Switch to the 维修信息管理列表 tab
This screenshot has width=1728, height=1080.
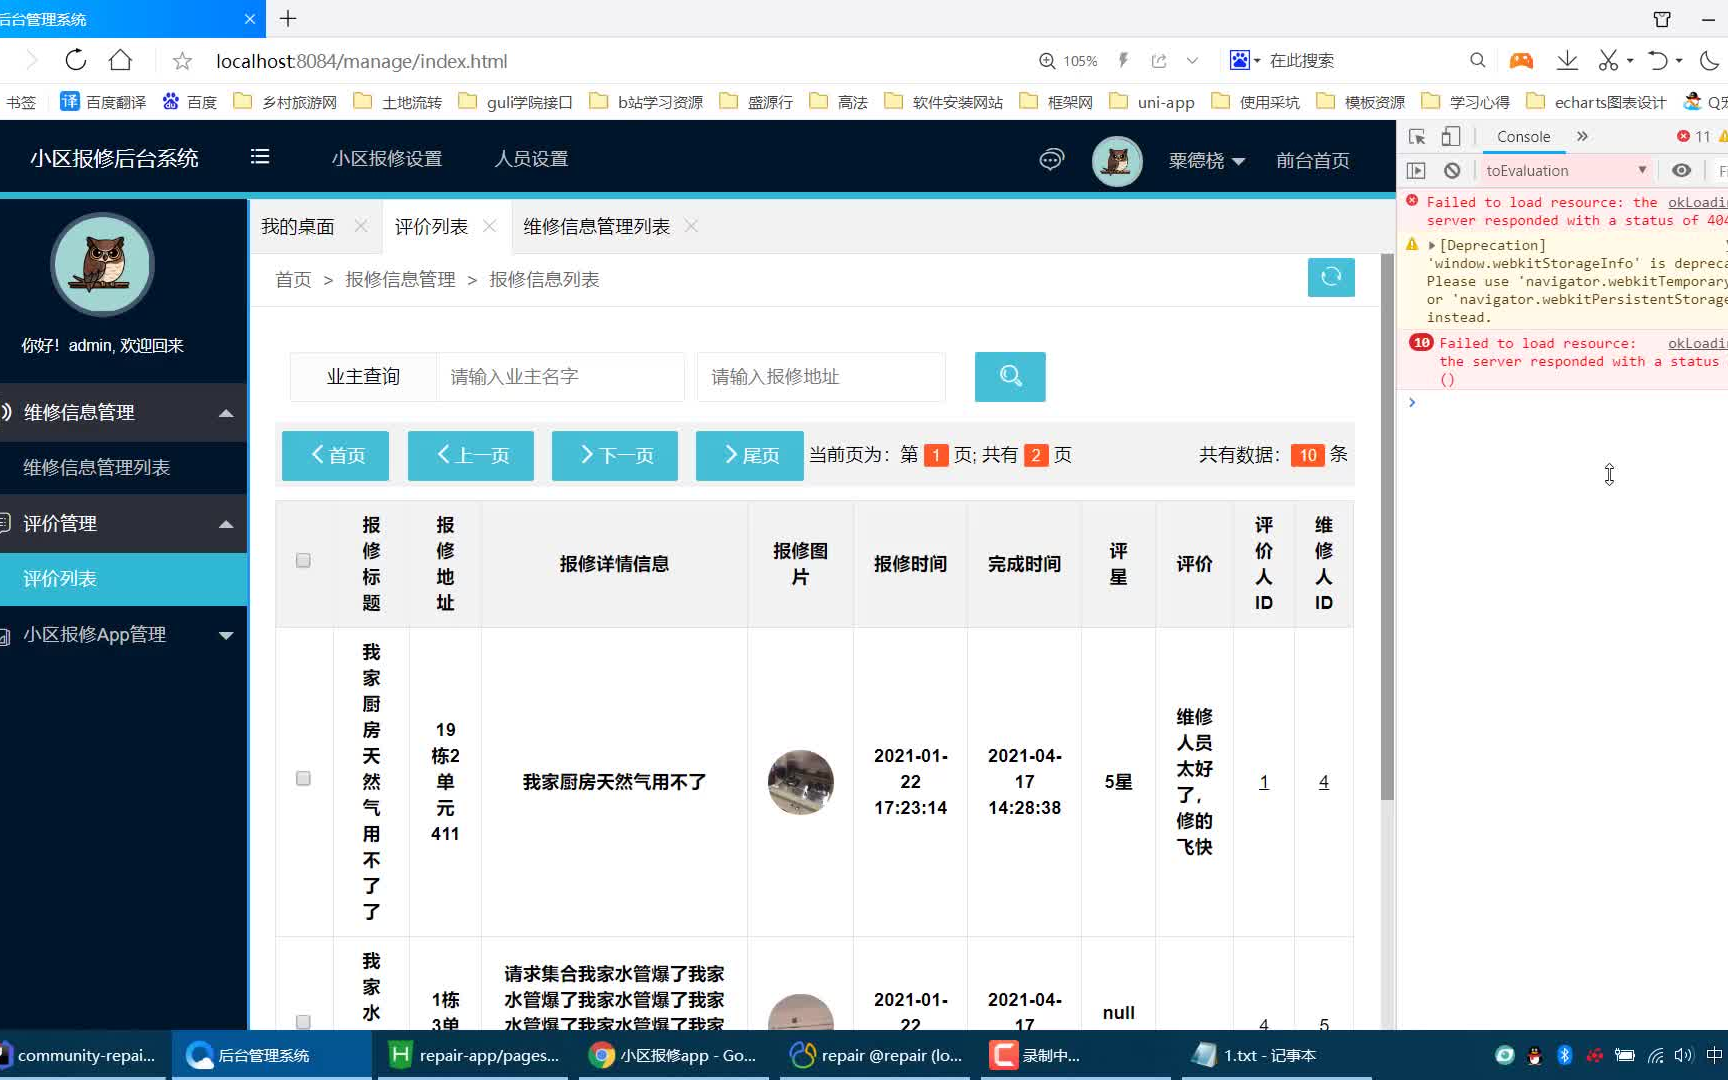click(596, 227)
